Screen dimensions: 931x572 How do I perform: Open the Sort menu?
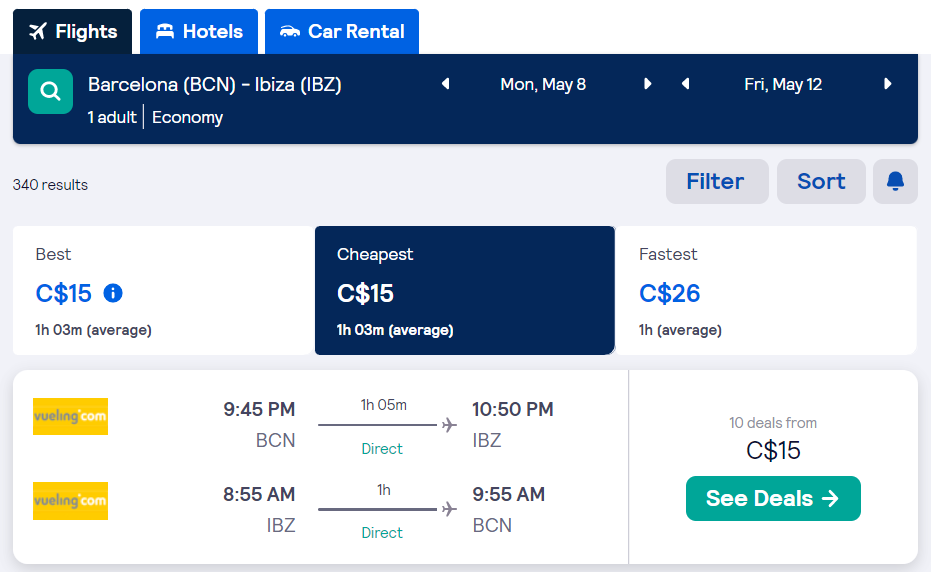point(821,181)
